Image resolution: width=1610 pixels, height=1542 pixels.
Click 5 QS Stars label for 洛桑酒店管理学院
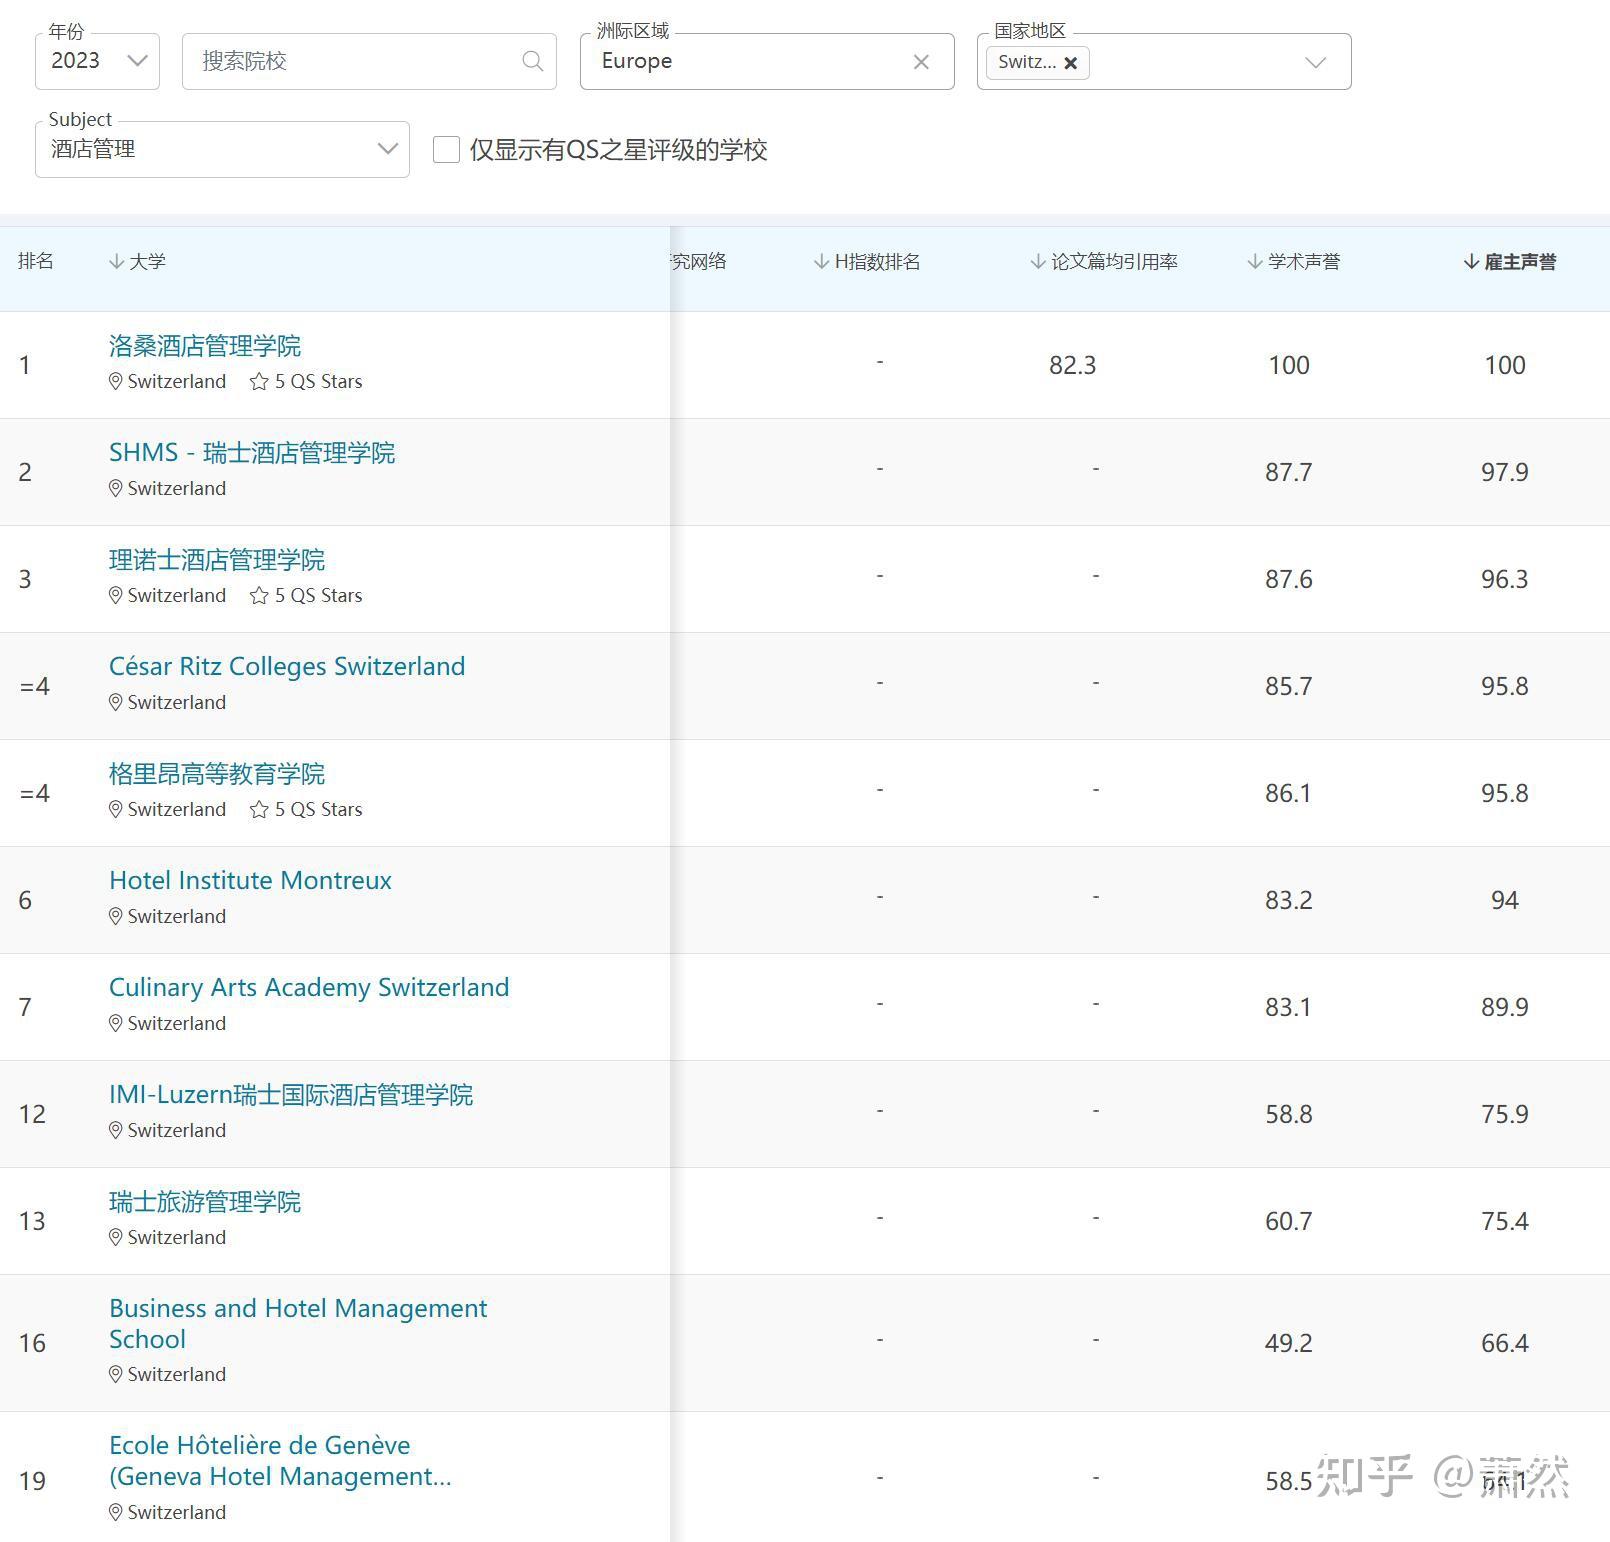319,381
